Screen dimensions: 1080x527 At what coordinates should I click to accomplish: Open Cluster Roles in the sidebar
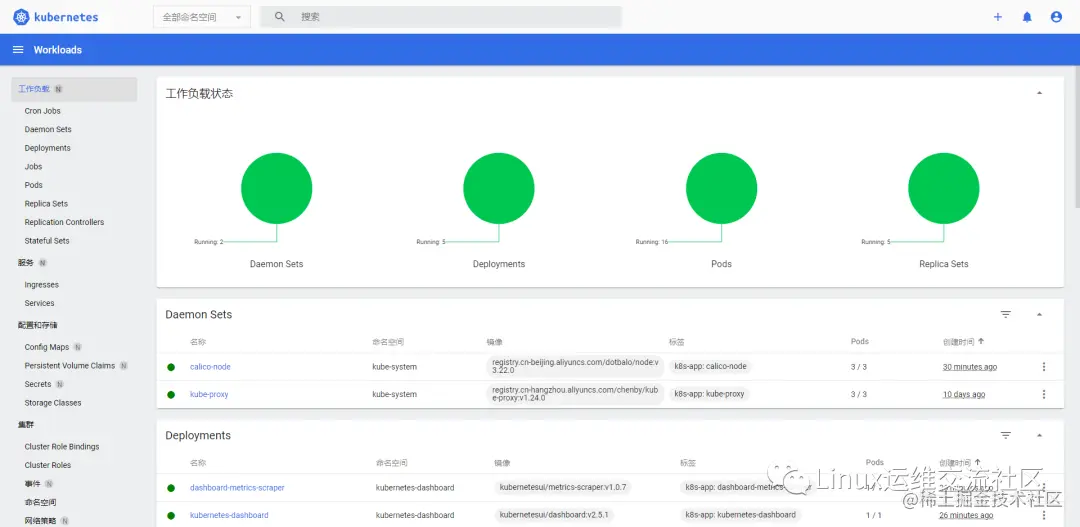(48, 466)
